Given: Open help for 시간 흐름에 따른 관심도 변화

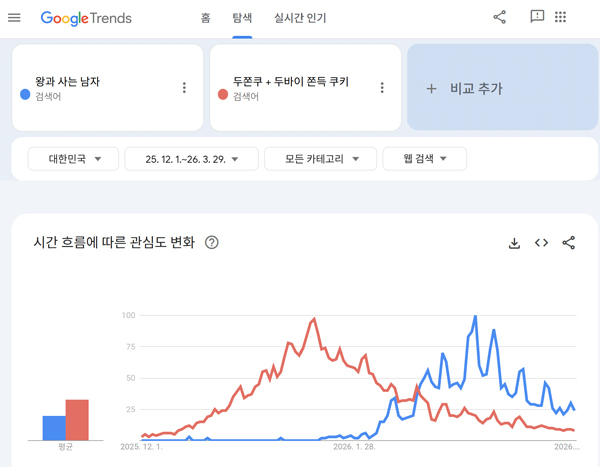Looking at the screenshot, I should coord(212,243).
